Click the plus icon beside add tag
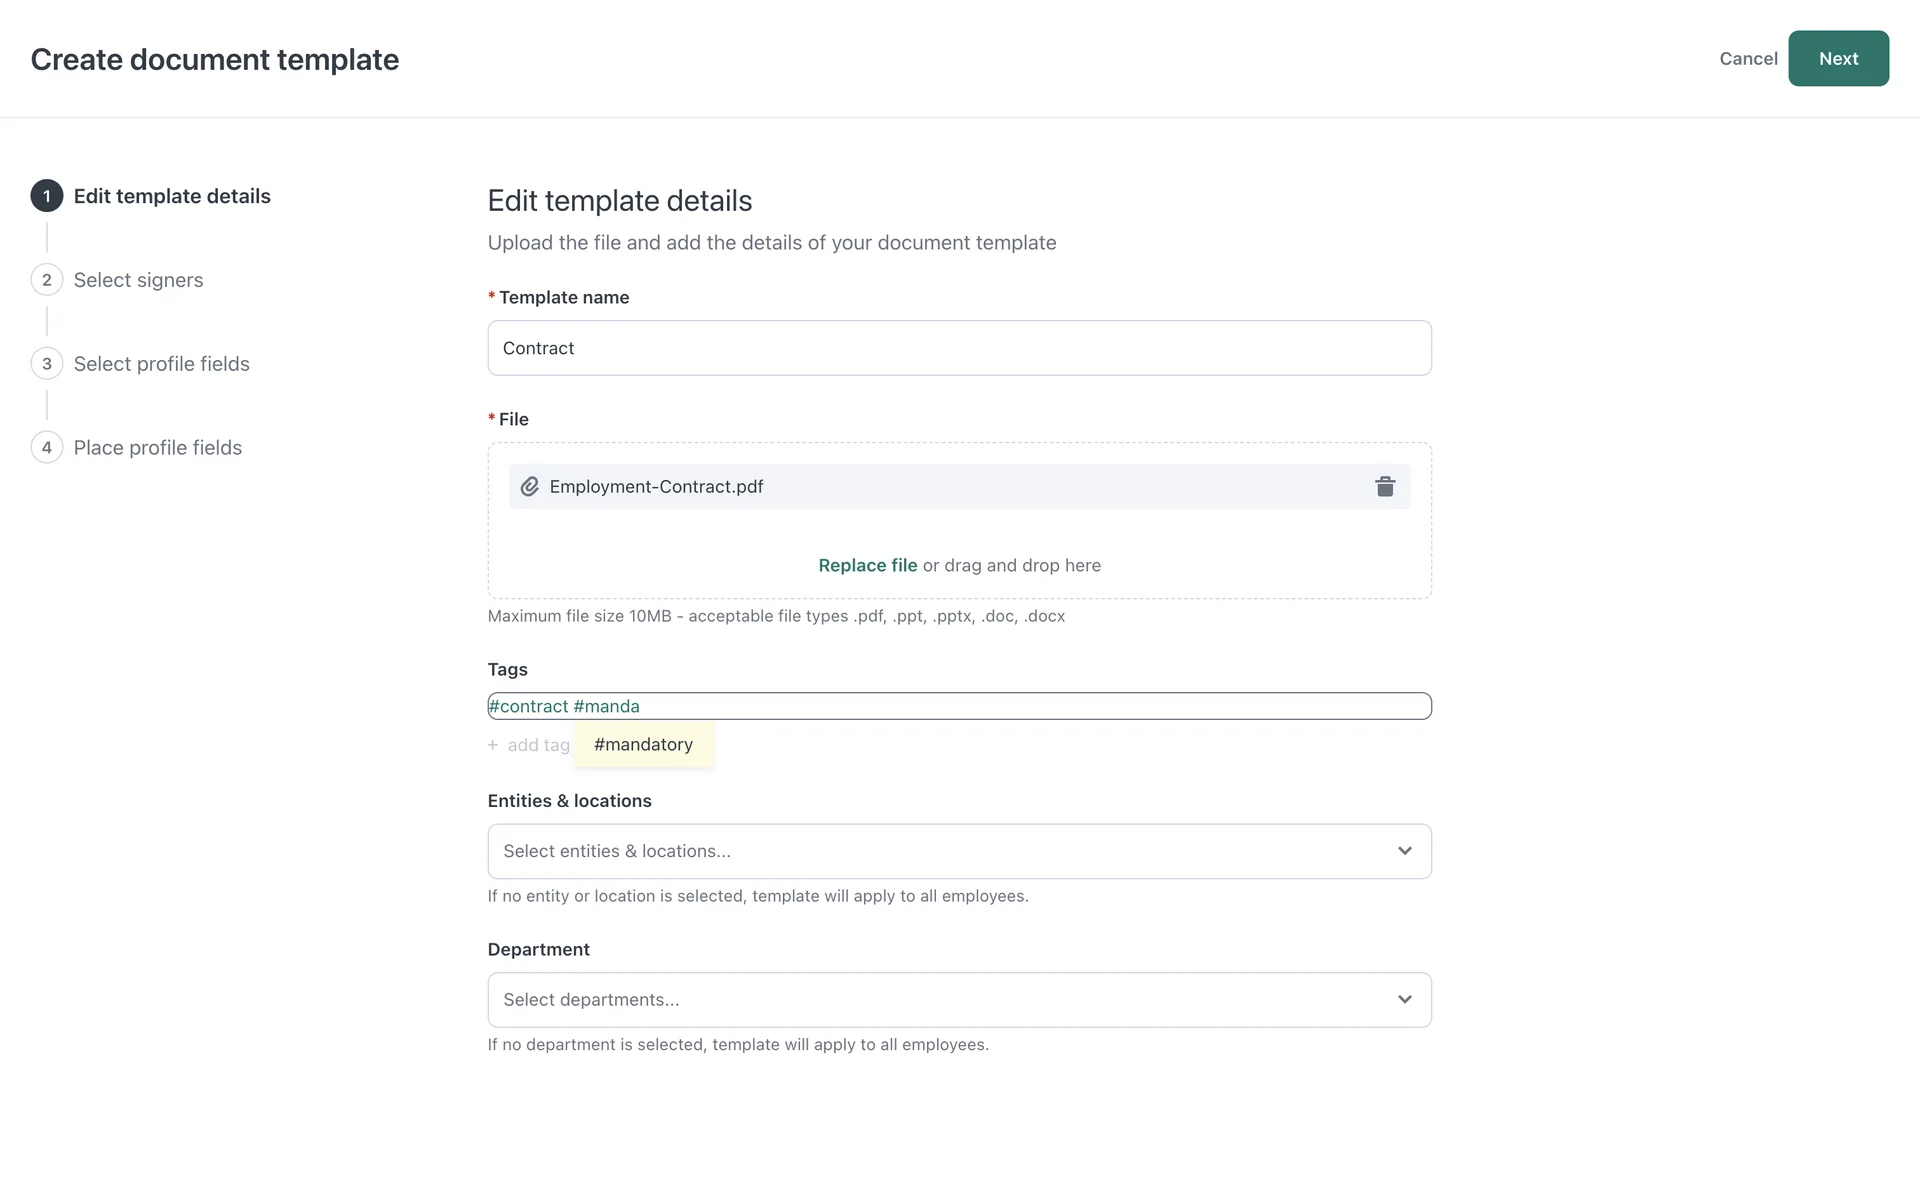The image size is (1920, 1200). click(x=493, y=745)
